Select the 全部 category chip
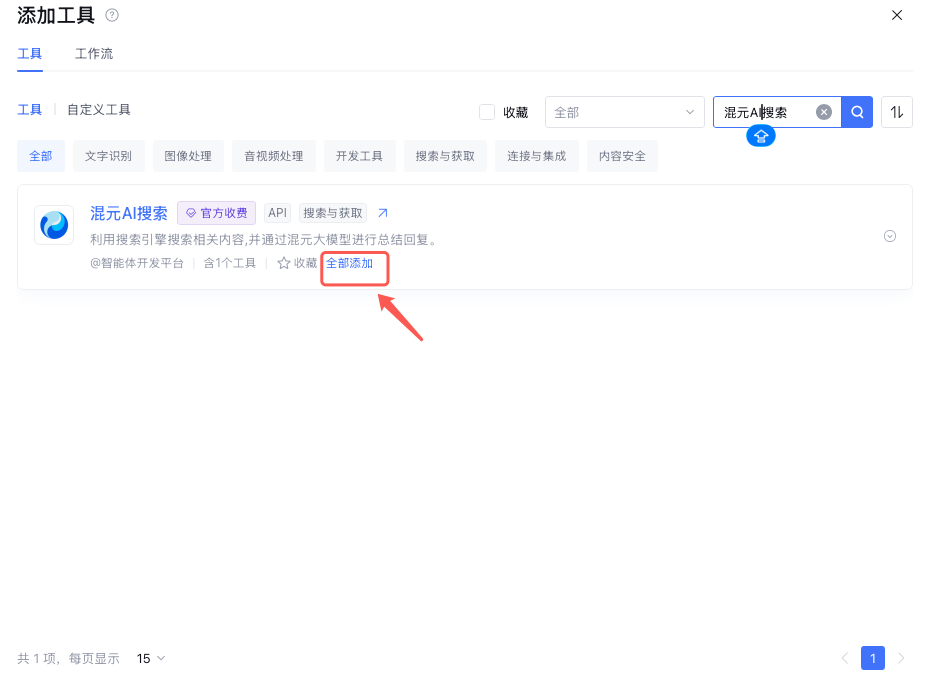 pyautogui.click(x=41, y=156)
